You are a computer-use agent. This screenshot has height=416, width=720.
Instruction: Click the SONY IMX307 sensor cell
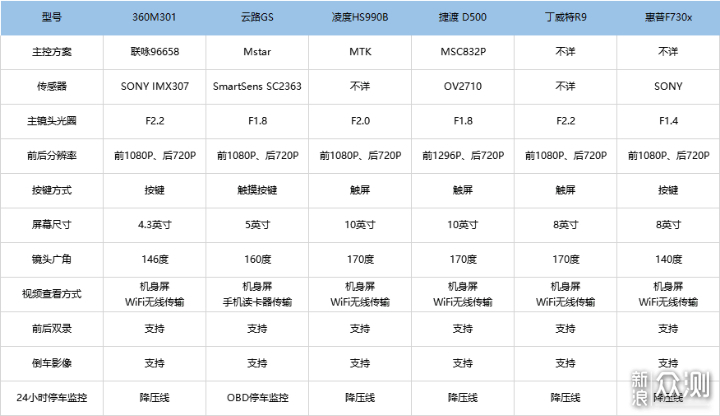coord(154,86)
